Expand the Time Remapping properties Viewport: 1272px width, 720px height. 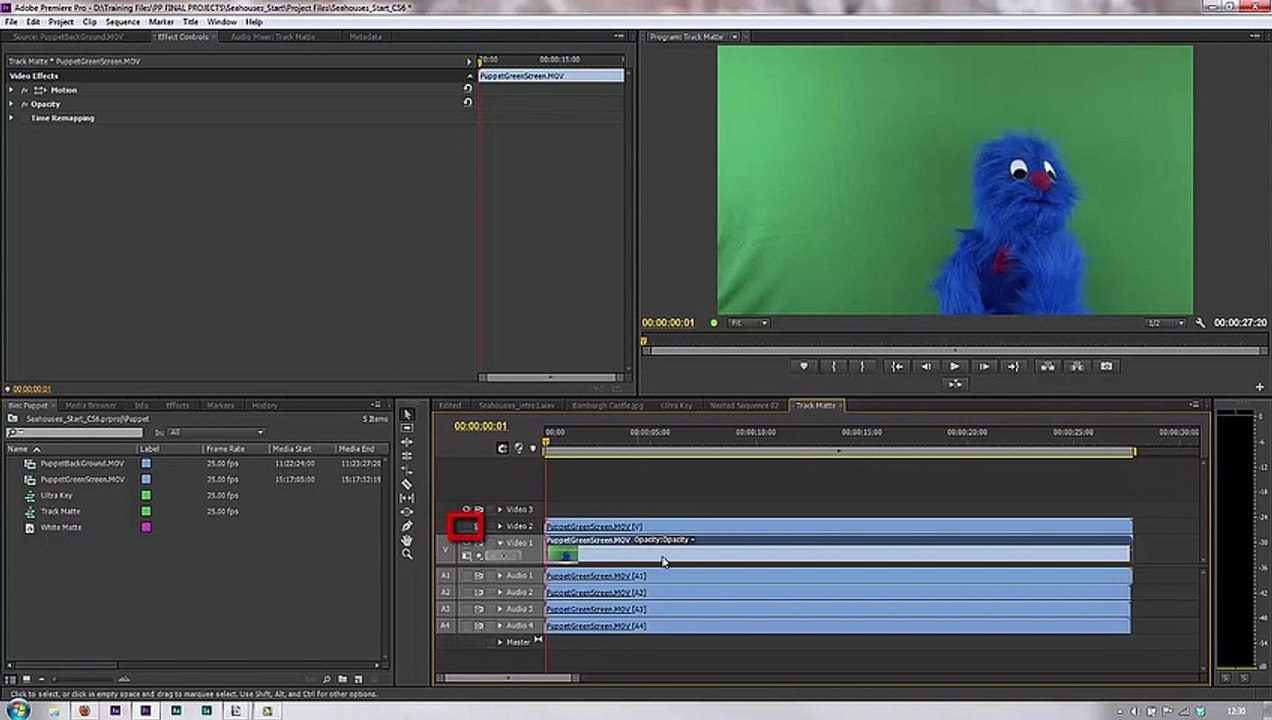12,118
